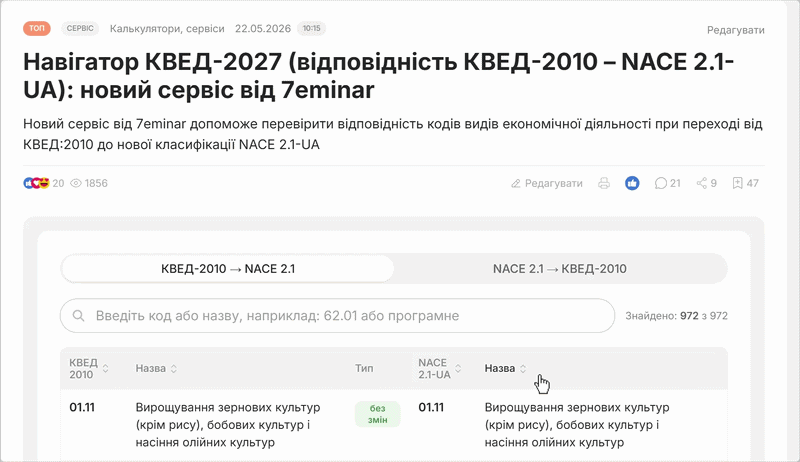Click Редагувати link at top right
The width and height of the screenshot is (800, 462).
735,30
